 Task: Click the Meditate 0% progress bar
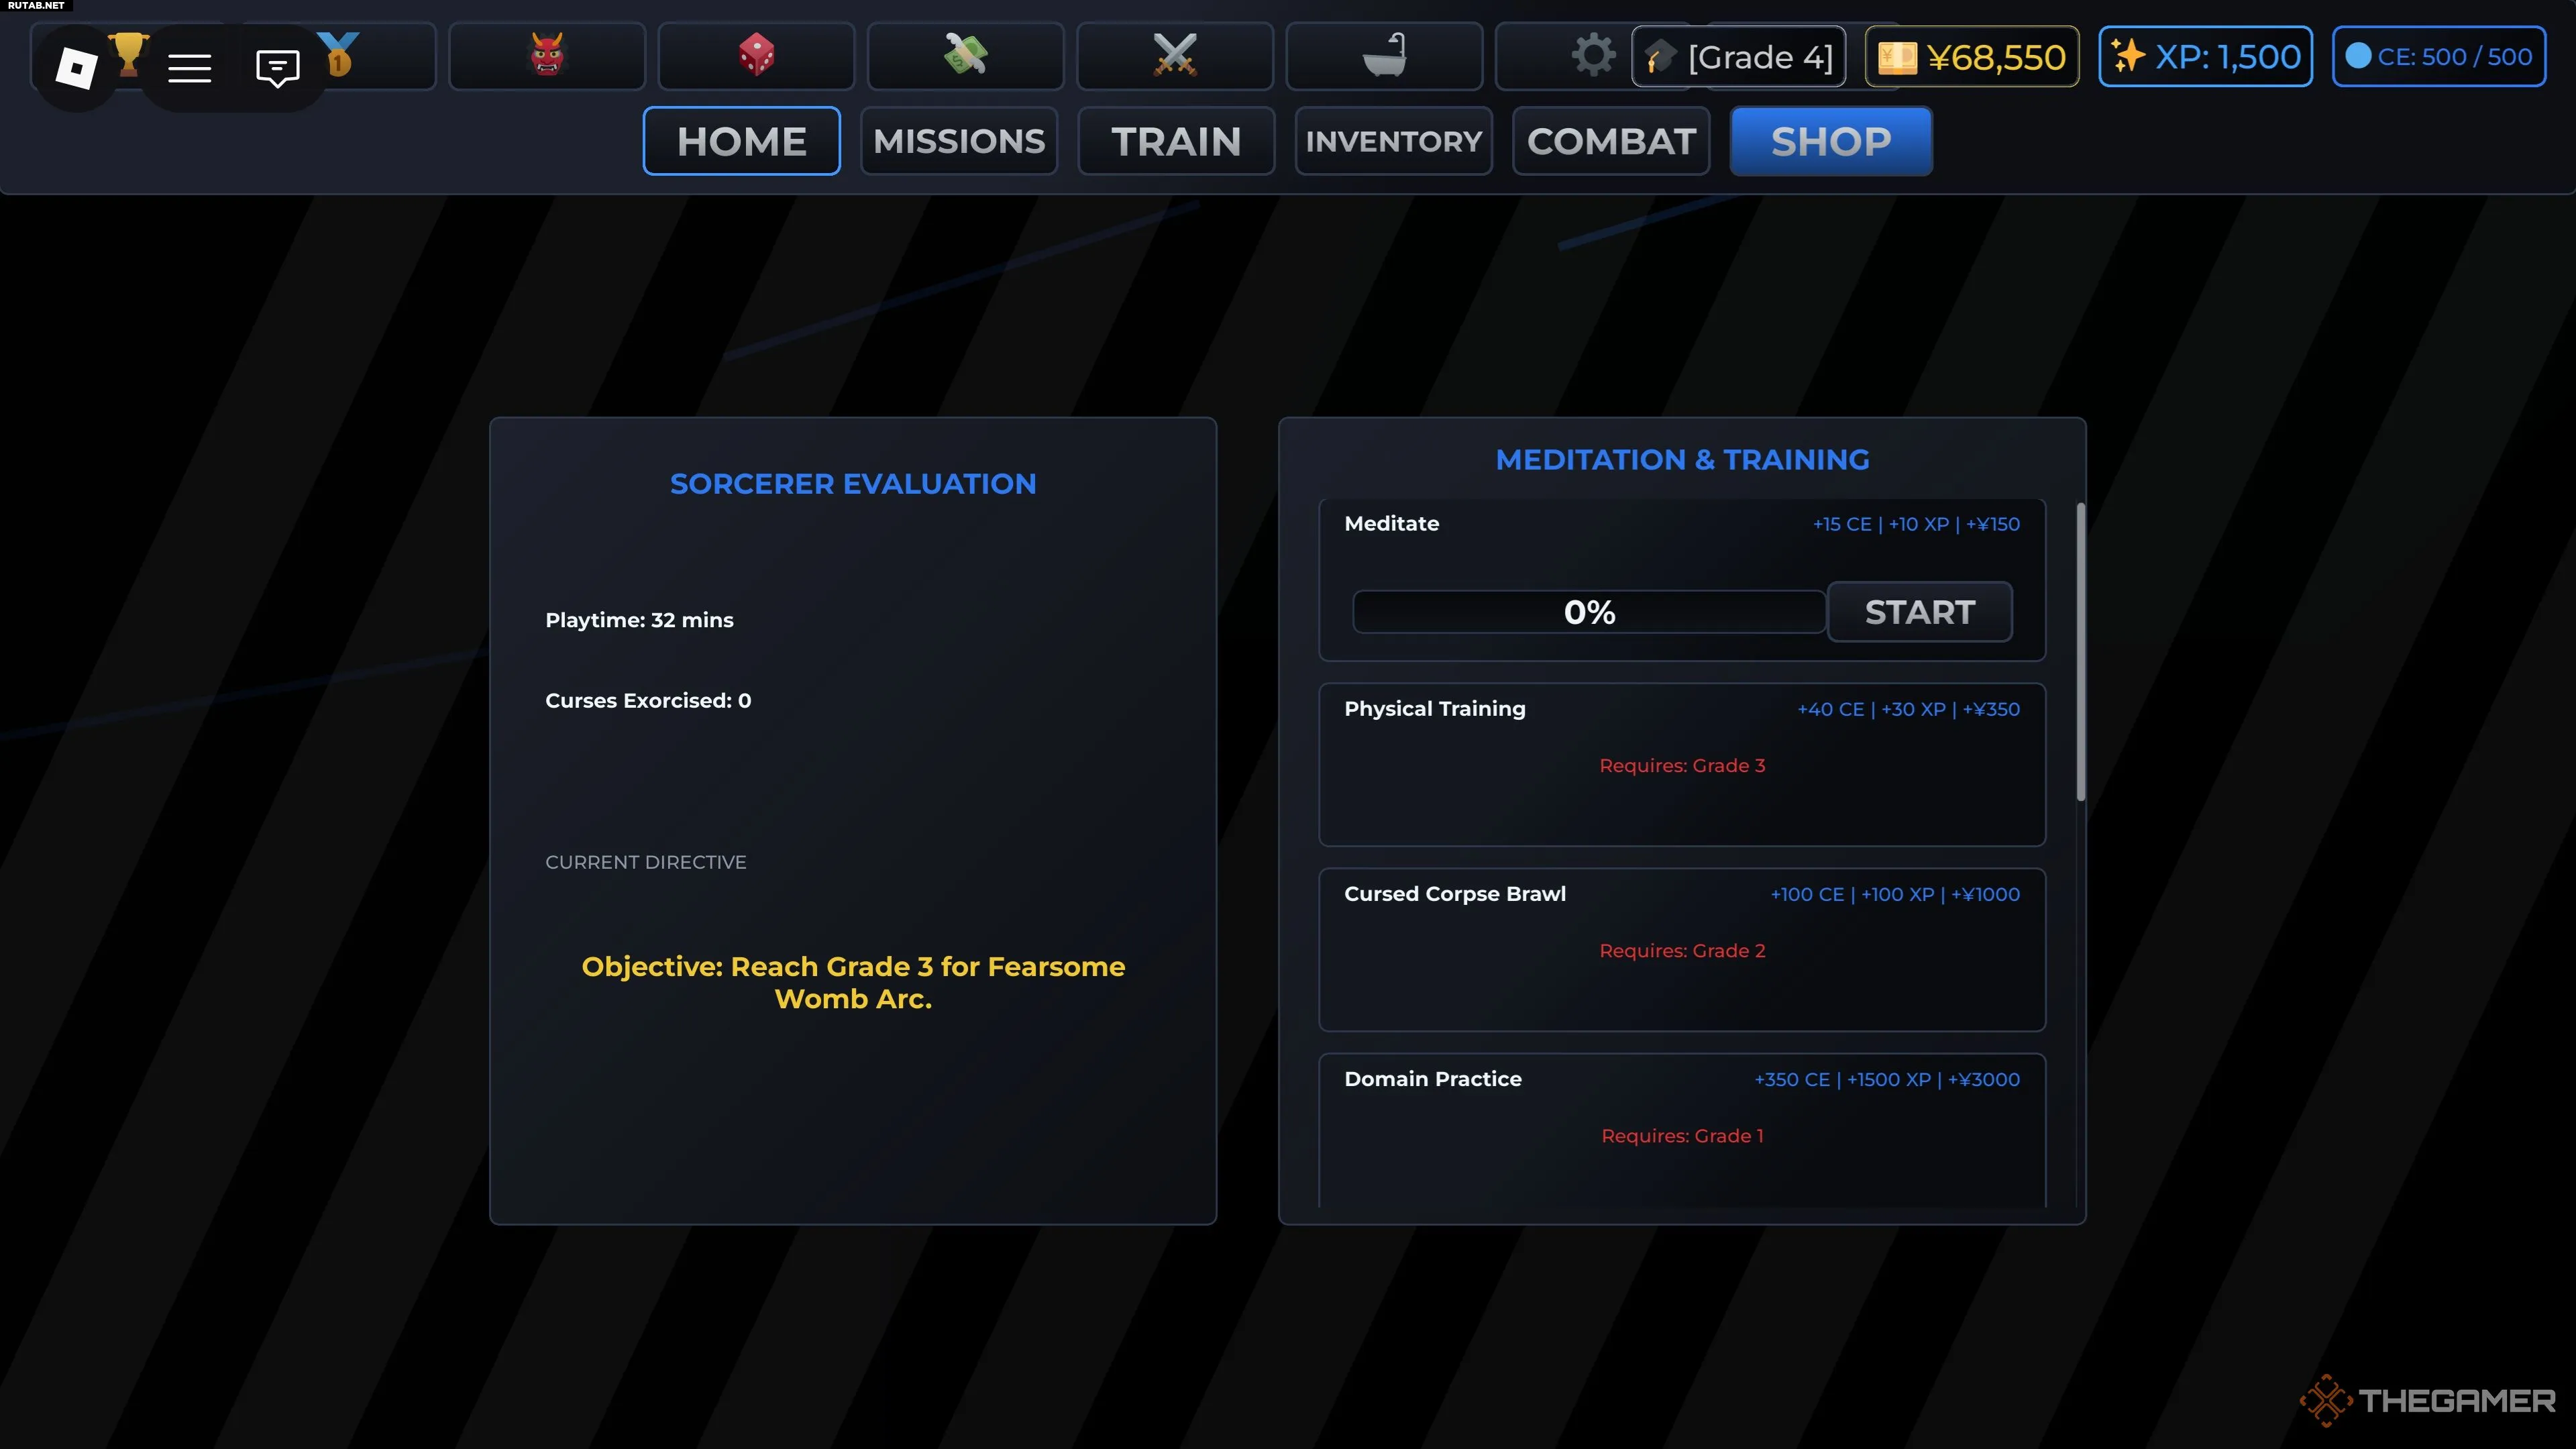coord(1588,612)
